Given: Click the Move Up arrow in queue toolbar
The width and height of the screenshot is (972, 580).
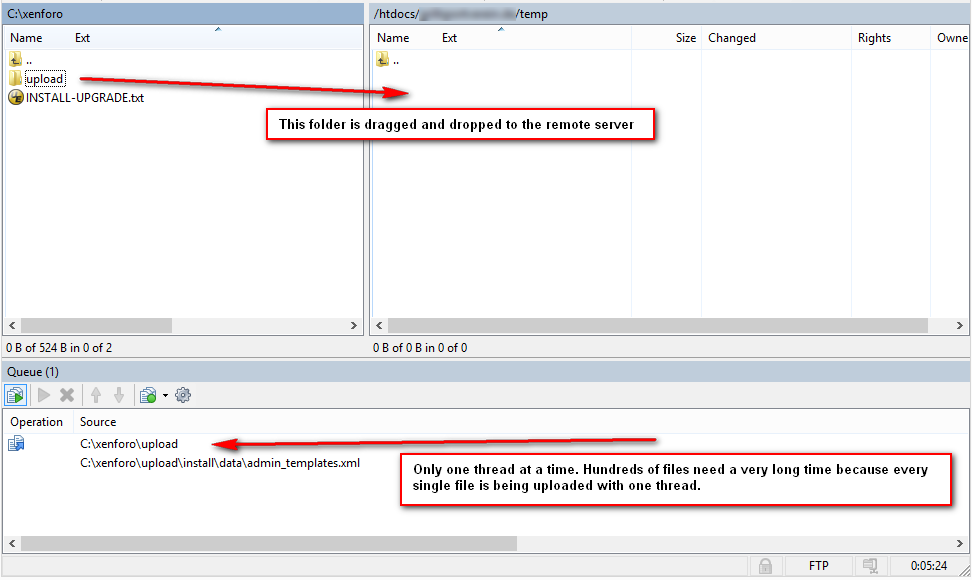Looking at the screenshot, I should (98, 395).
